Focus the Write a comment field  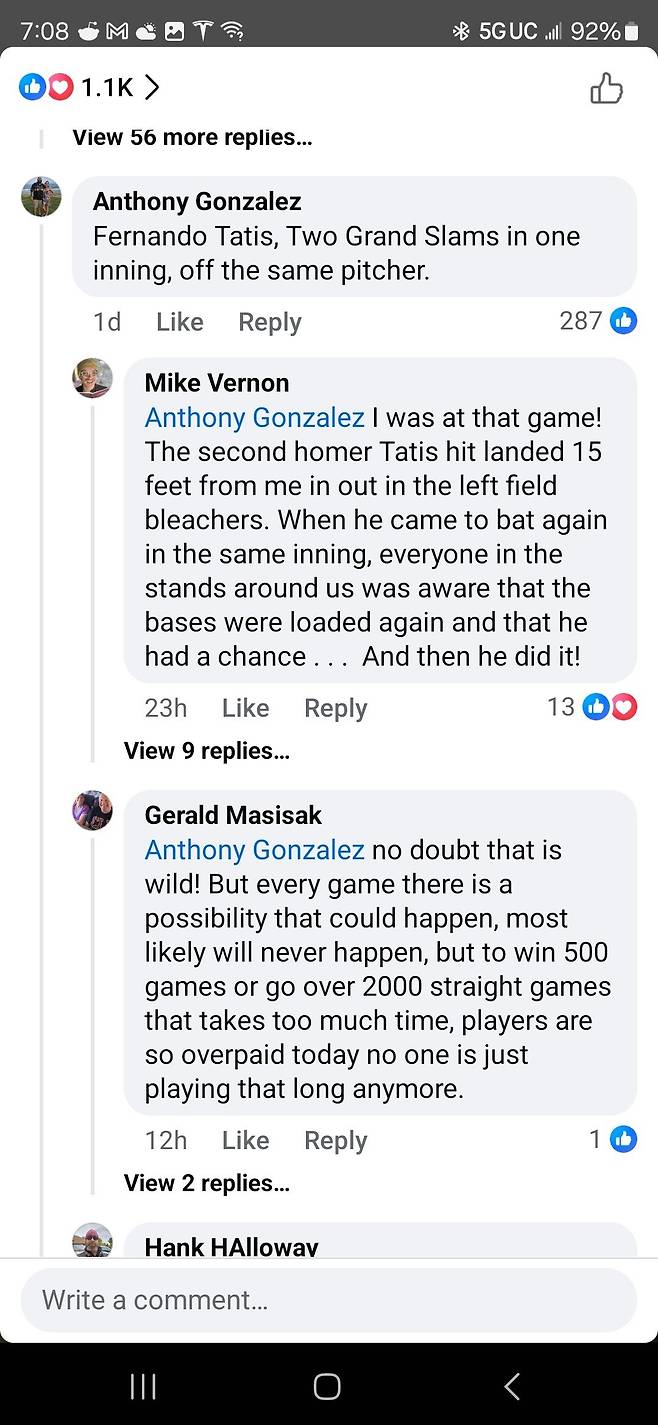(328, 1300)
